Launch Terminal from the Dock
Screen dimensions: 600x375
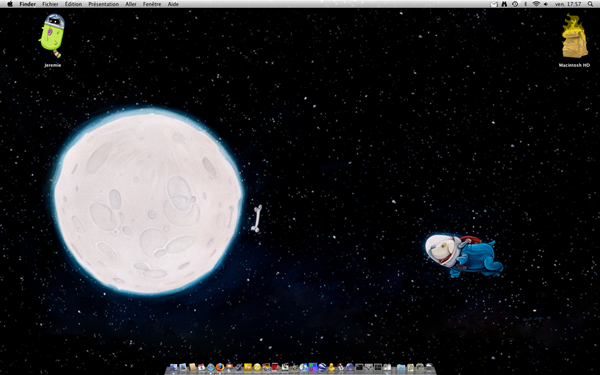click(x=360, y=367)
